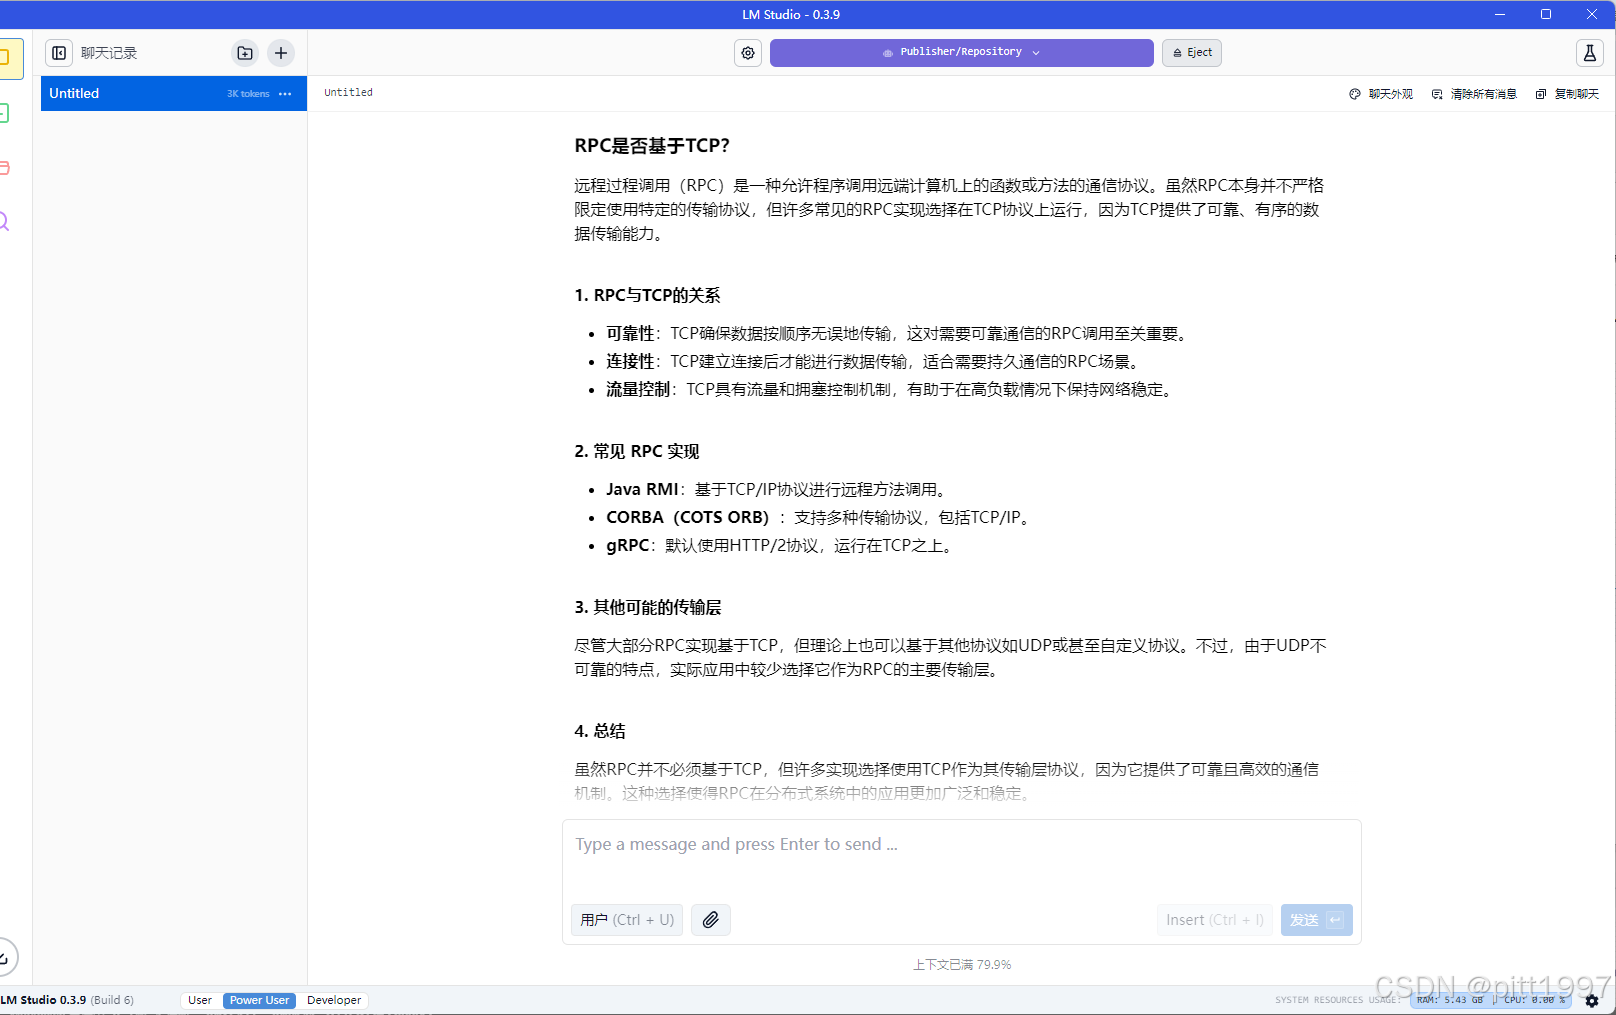Open the purple Discover search icon

click(4, 222)
